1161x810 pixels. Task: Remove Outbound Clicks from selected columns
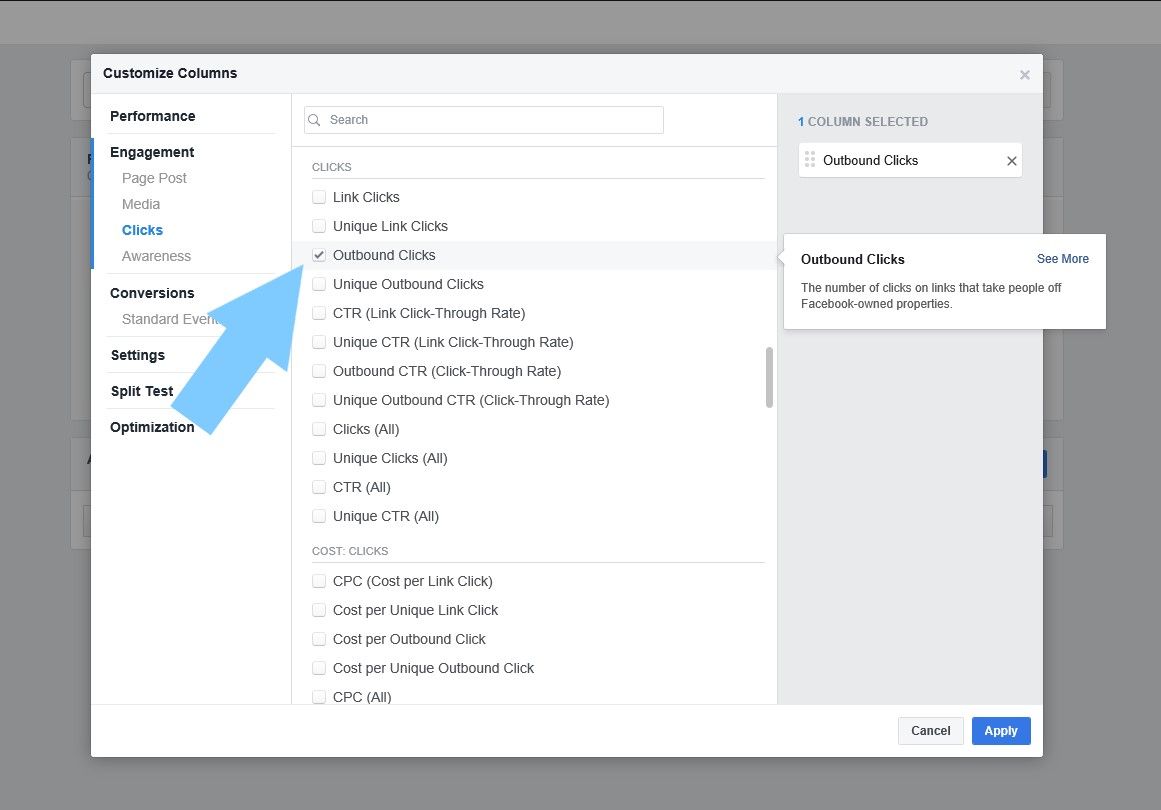[x=1011, y=161]
